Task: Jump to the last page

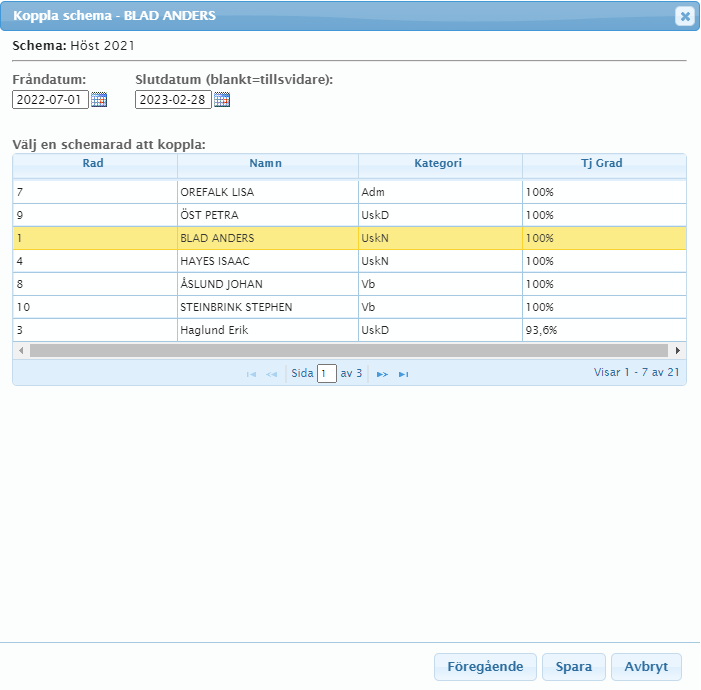Action: (404, 374)
